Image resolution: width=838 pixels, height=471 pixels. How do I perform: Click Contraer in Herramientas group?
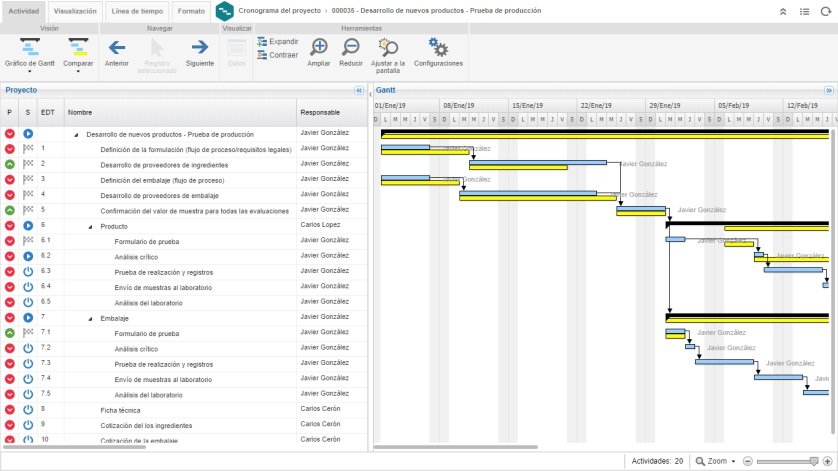tap(277, 55)
